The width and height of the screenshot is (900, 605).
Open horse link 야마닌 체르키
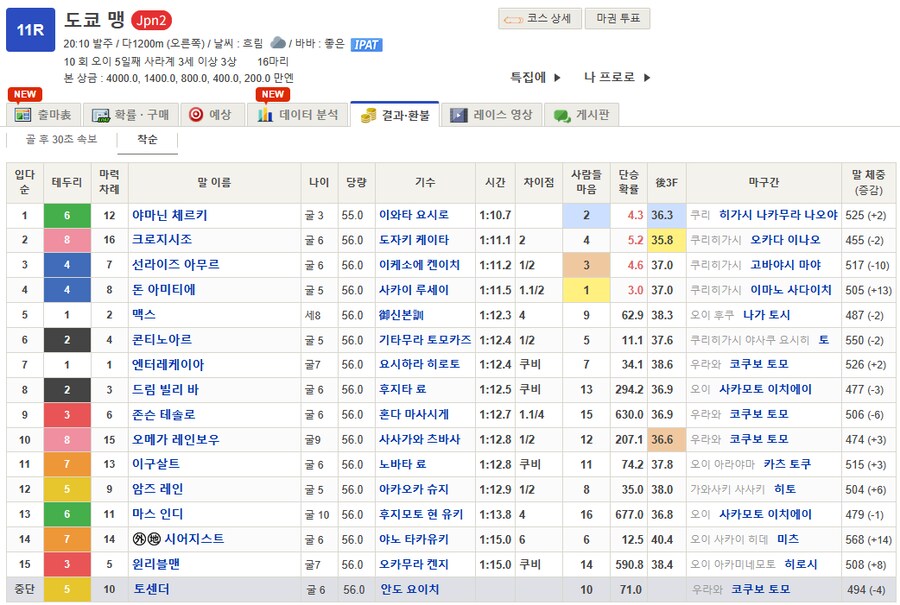[x=170, y=215]
